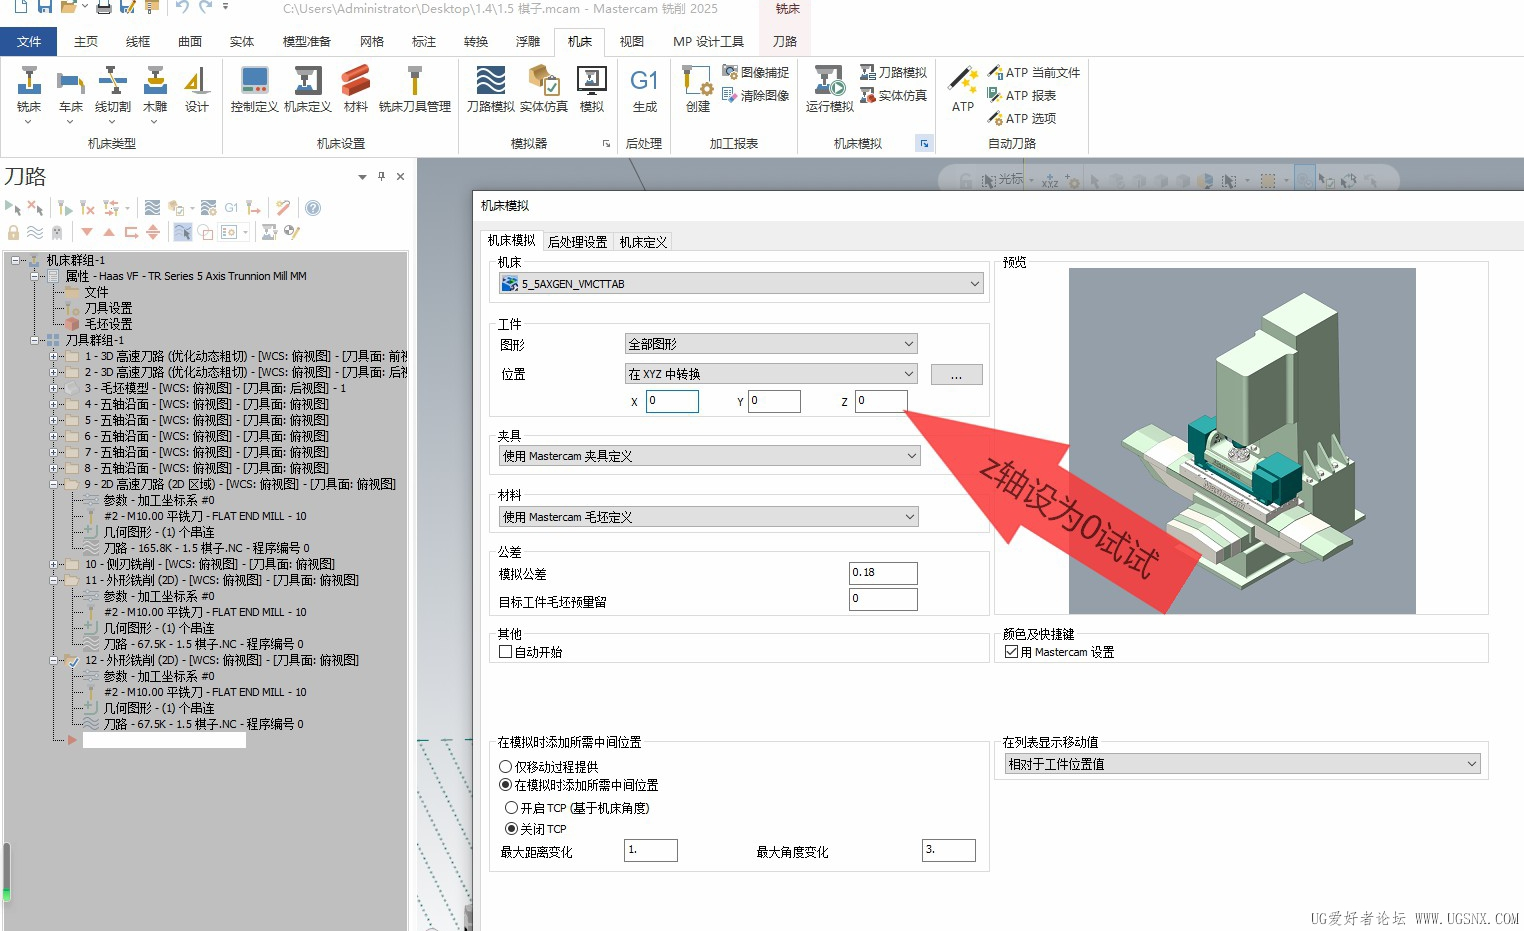Open the 材料 毛坯定义 dropdown
This screenshot has width=1524, height=931.
[x=709, y=517]
